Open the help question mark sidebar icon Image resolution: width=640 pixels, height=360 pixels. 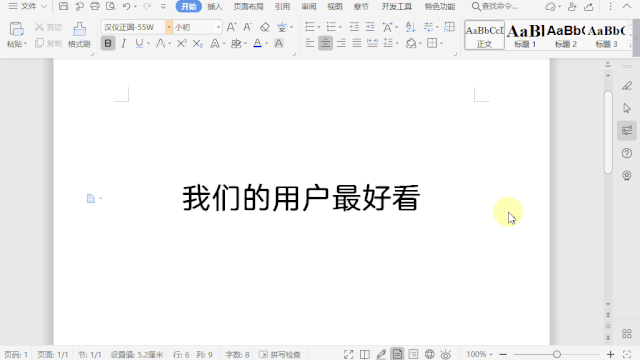[x=627, y=153]
